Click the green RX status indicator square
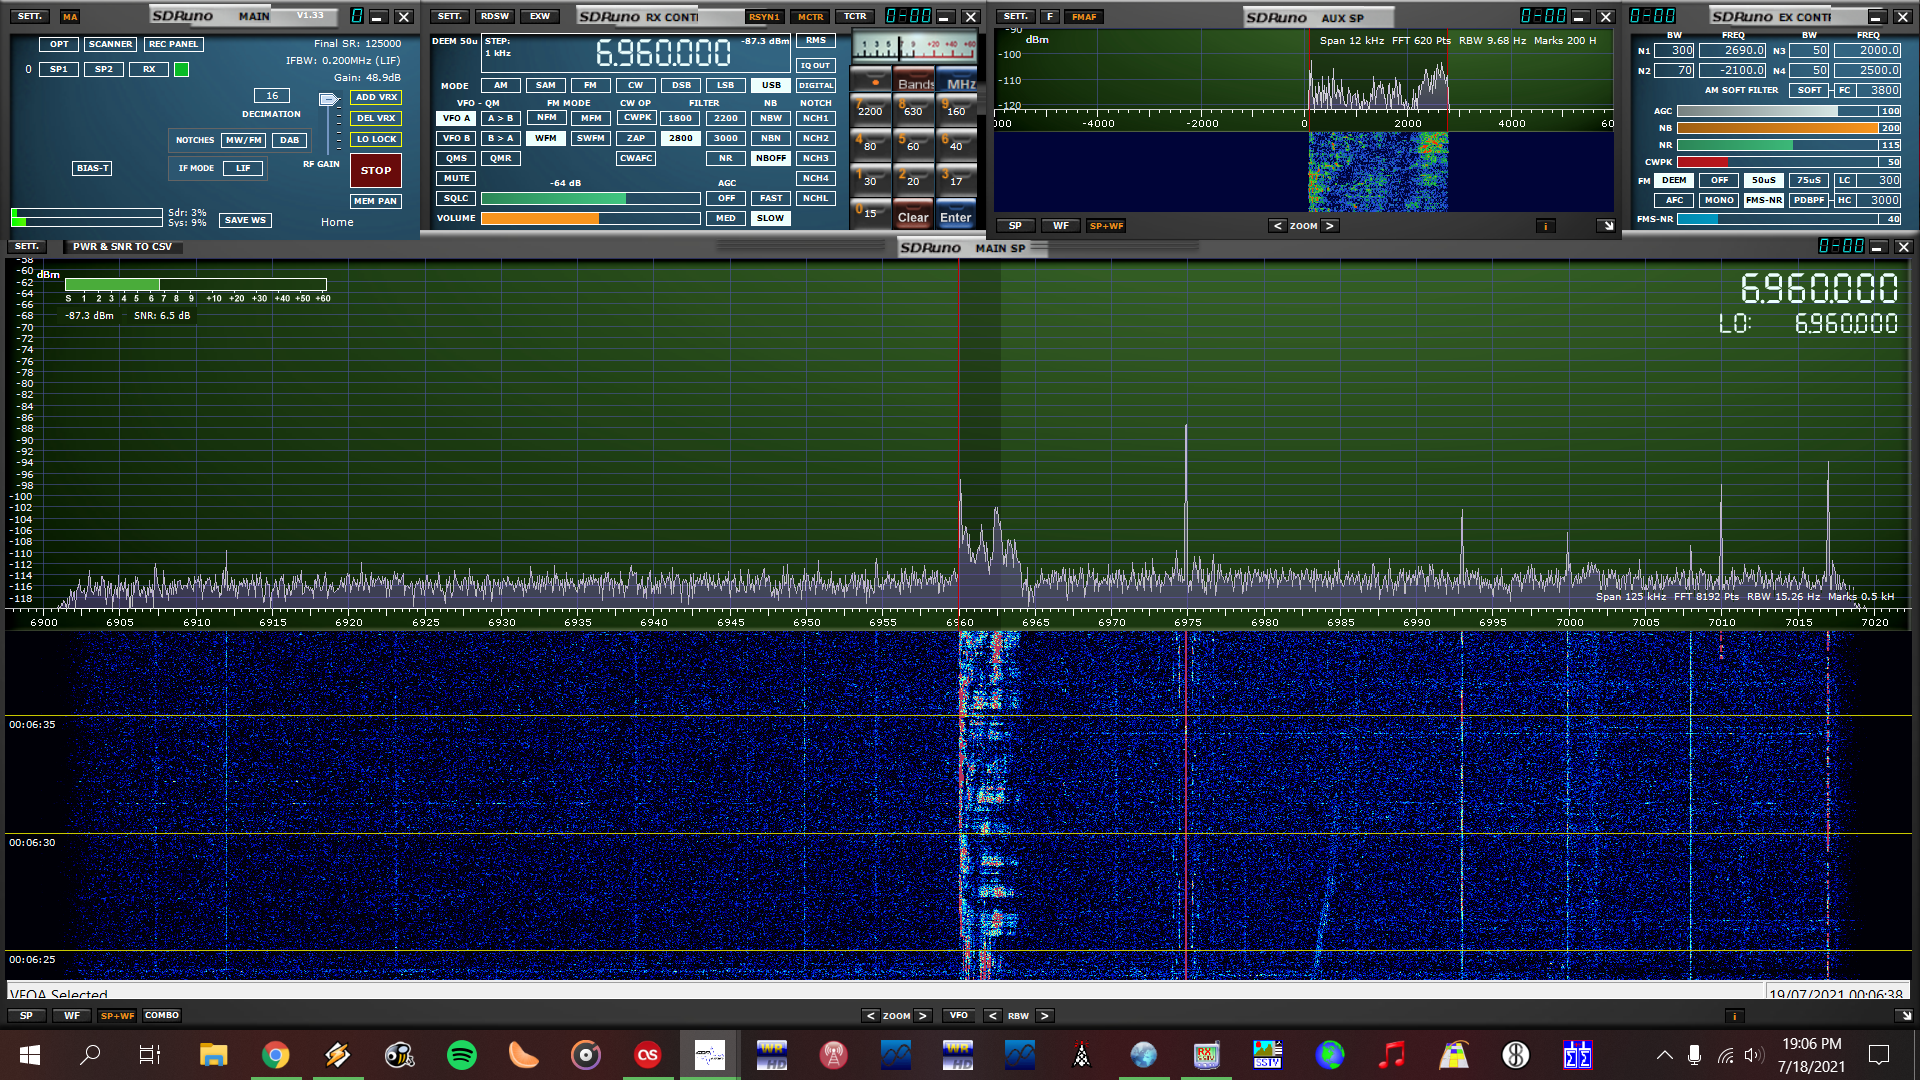The image size is (1920, 1080). pyautogui.click(x=181, y=70)
